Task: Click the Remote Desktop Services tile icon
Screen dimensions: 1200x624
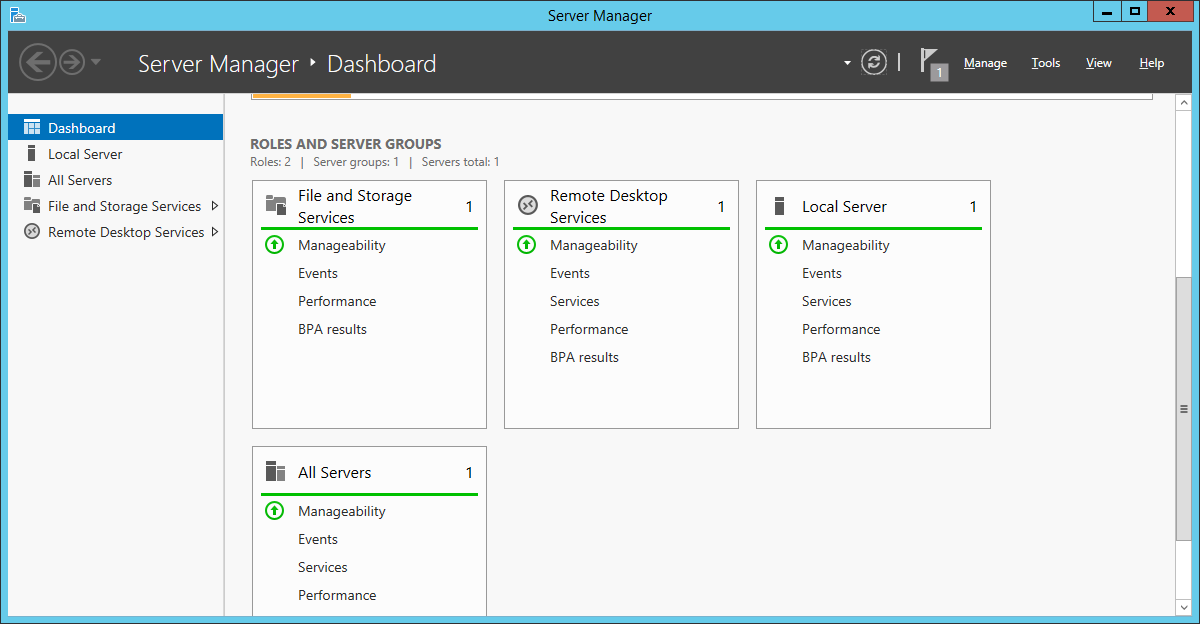Action: point(528,206)
